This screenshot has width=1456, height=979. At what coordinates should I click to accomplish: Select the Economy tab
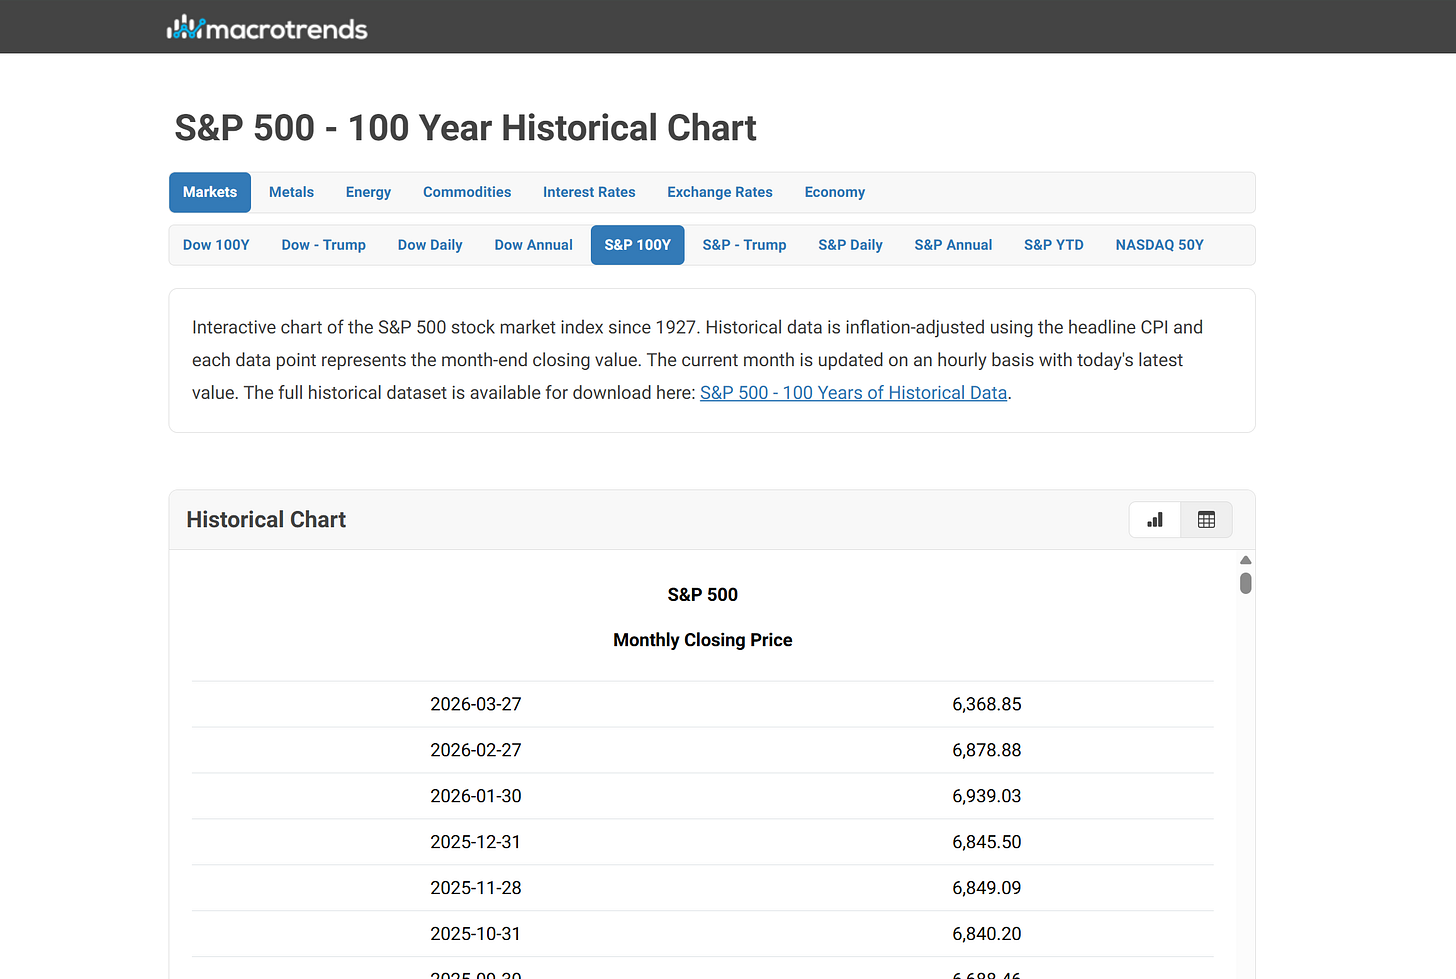(x=835, y=192)
